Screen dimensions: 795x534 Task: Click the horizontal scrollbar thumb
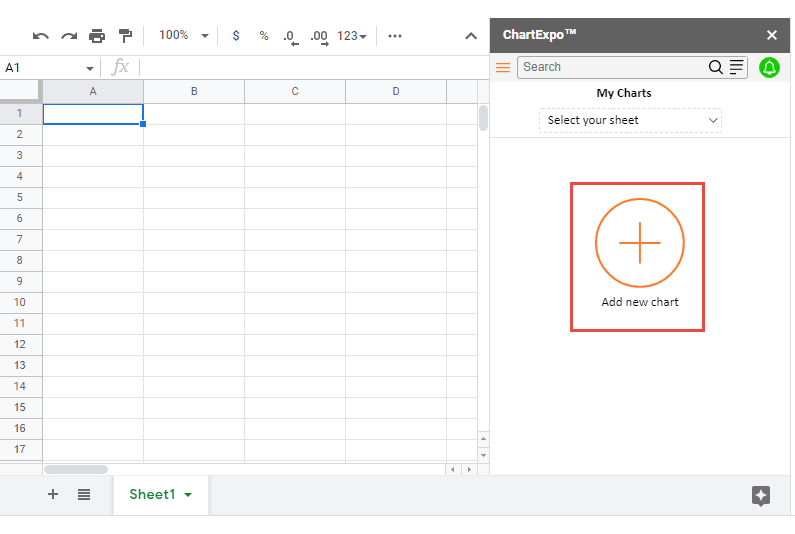pyautogui.click(x=76, y=470)
